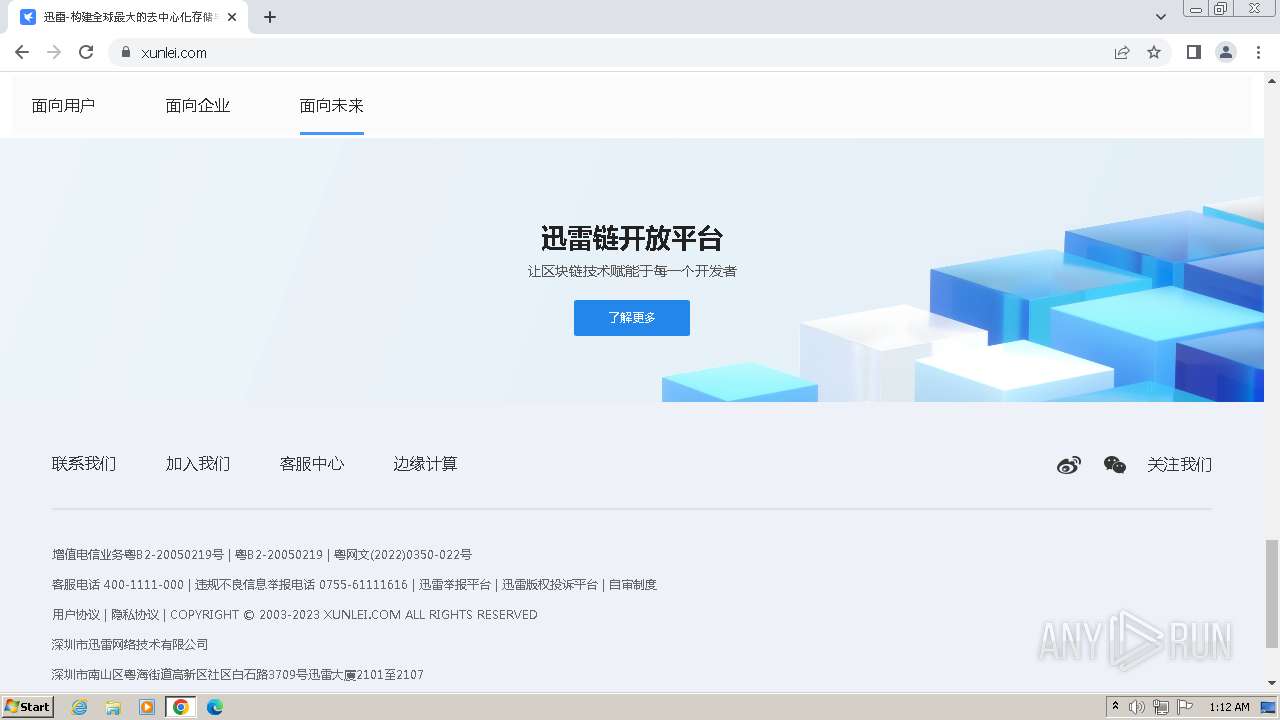Click the 深圳市迅雷网络技术有限公司 text
Image resolution: width=1280 pixels, height=720 pixels.
coord(130,644)
